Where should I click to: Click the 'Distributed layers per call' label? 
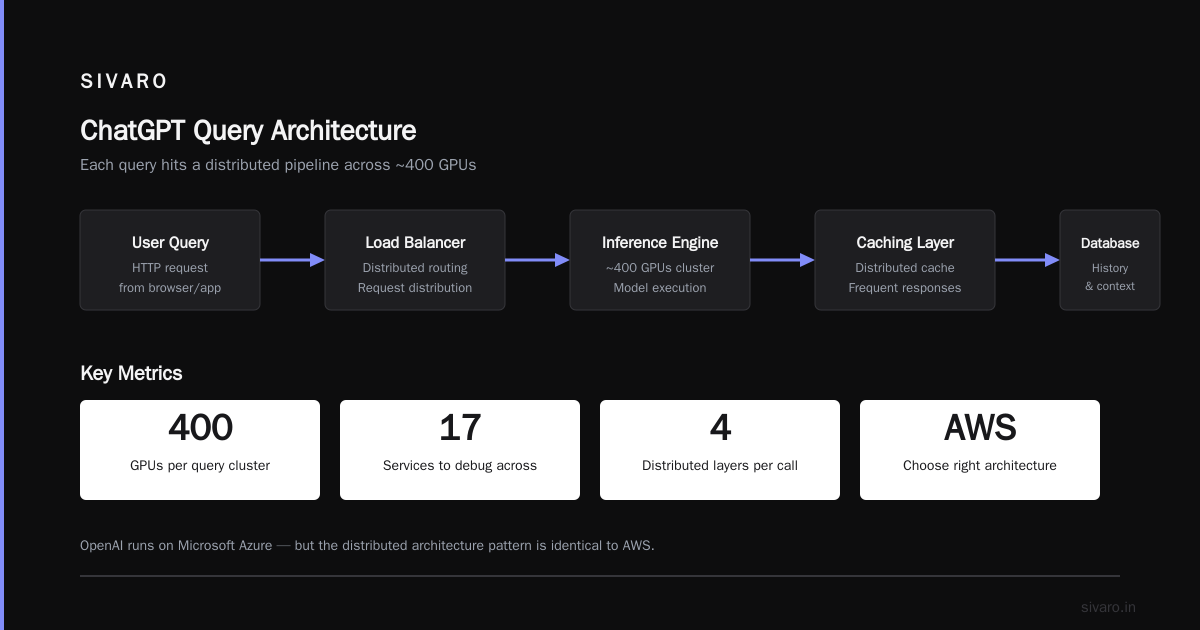[x=720, y=465]
